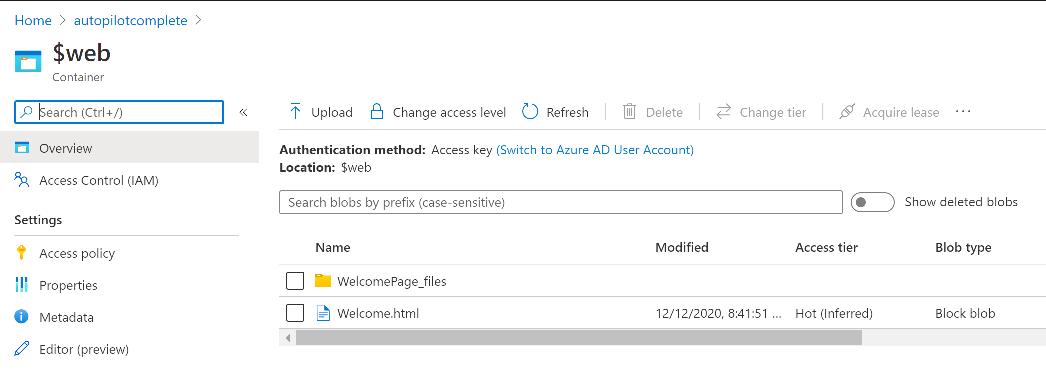Open the Overview menu item
Screen dimensions: 1046x385
129,148
